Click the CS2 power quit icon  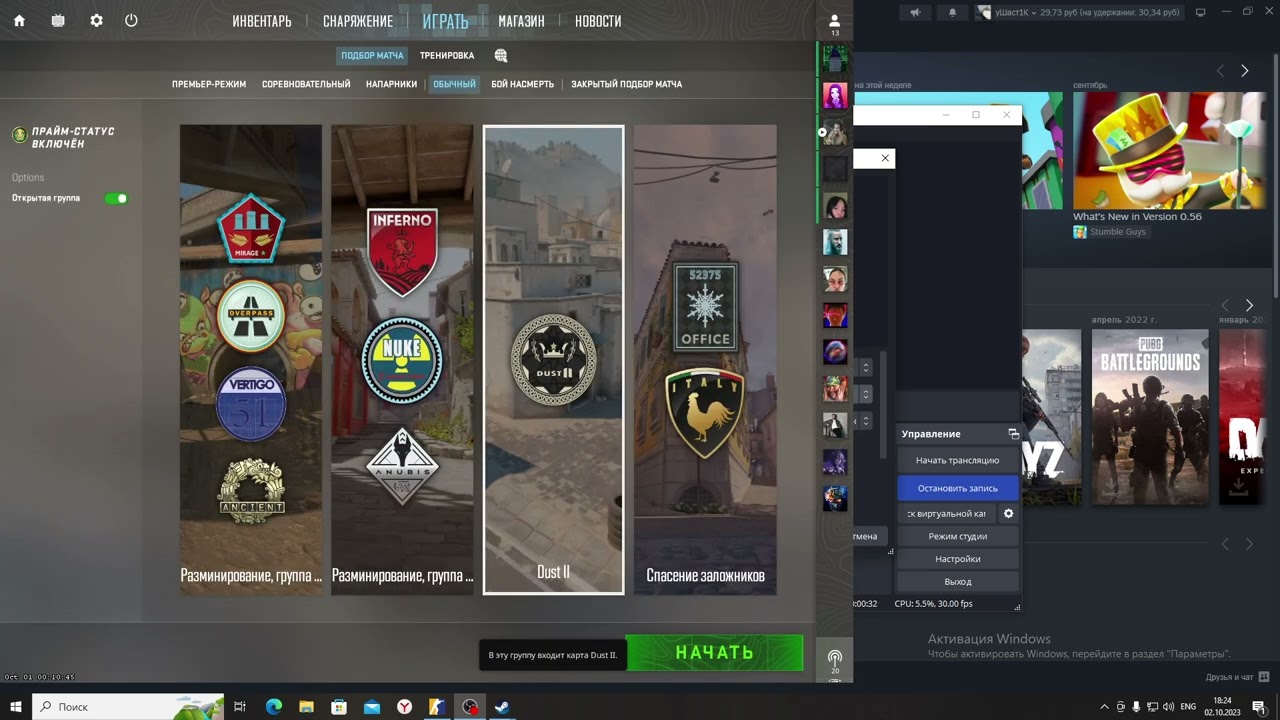(x=131, y=20)
